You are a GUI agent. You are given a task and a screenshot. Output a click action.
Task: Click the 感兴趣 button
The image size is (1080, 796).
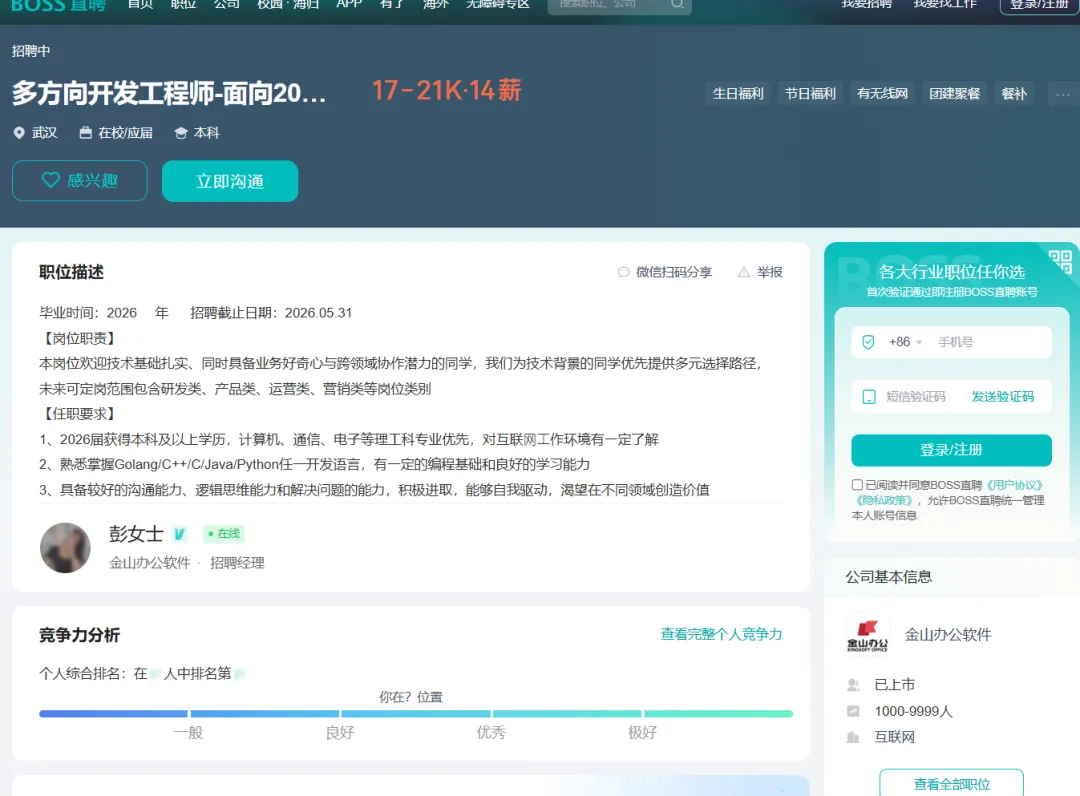click(x=80, y=180)
